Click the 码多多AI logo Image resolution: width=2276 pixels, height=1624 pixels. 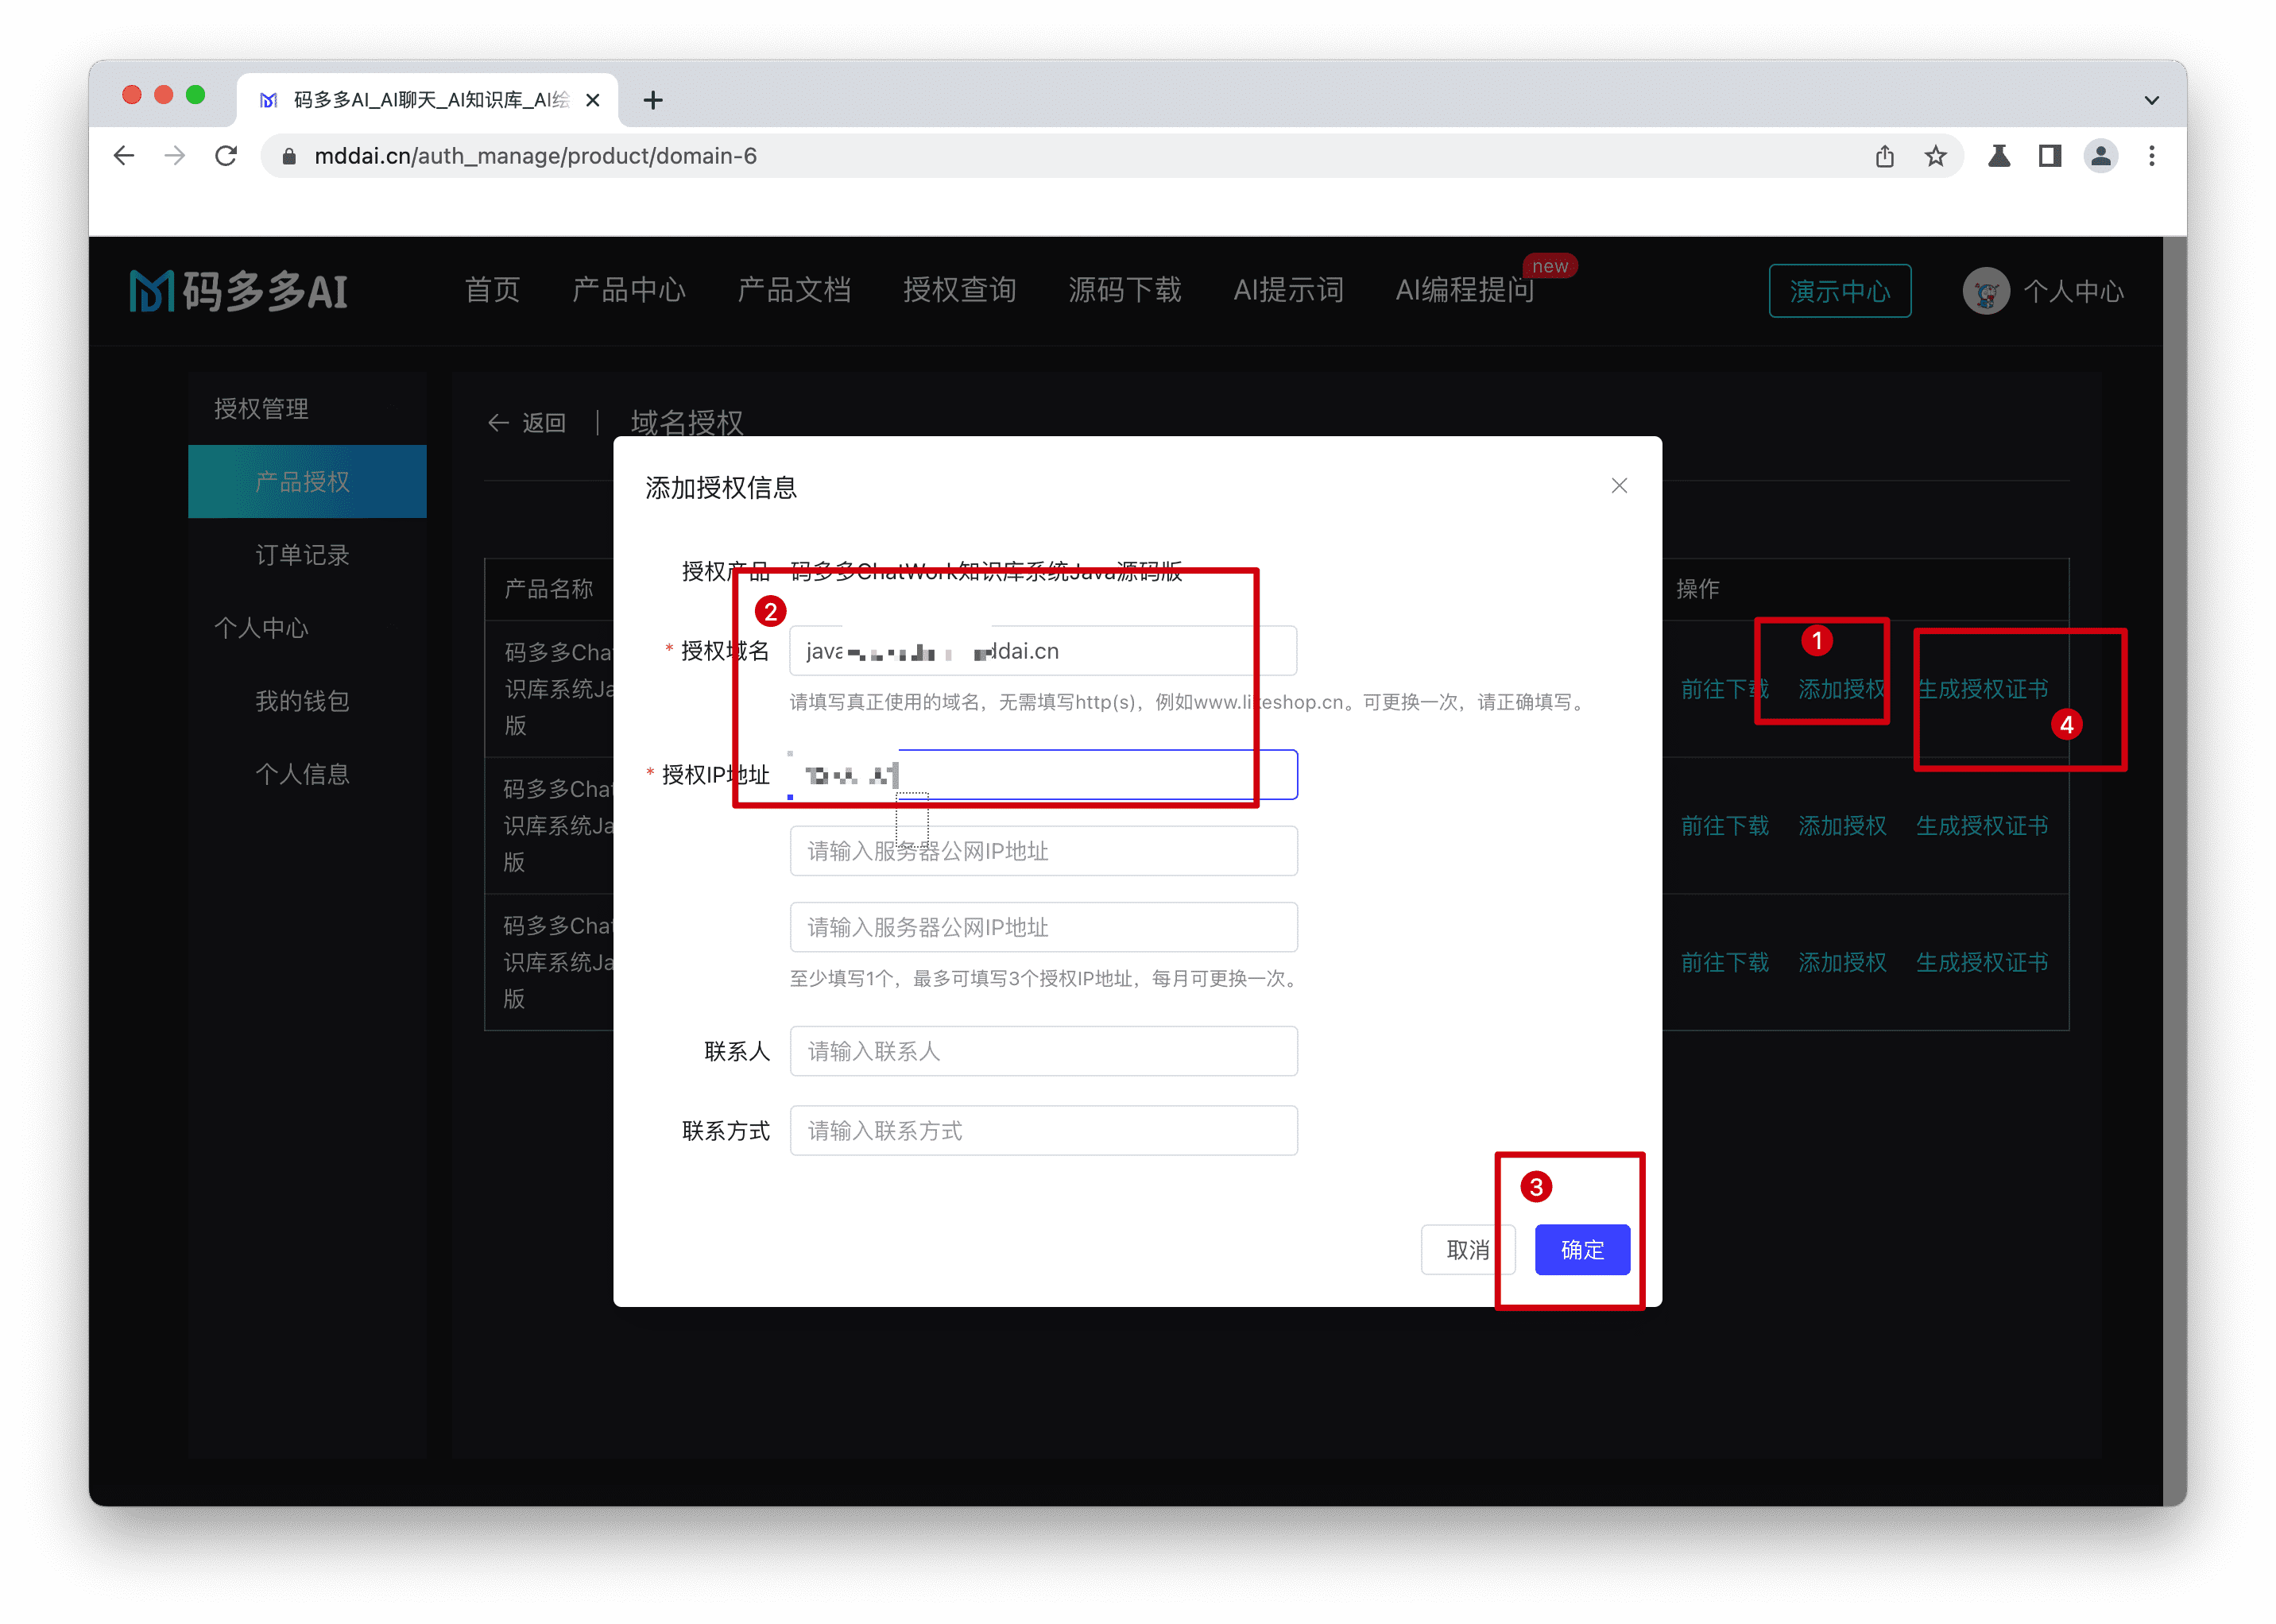pyautogui.click(x=238, y=291)
